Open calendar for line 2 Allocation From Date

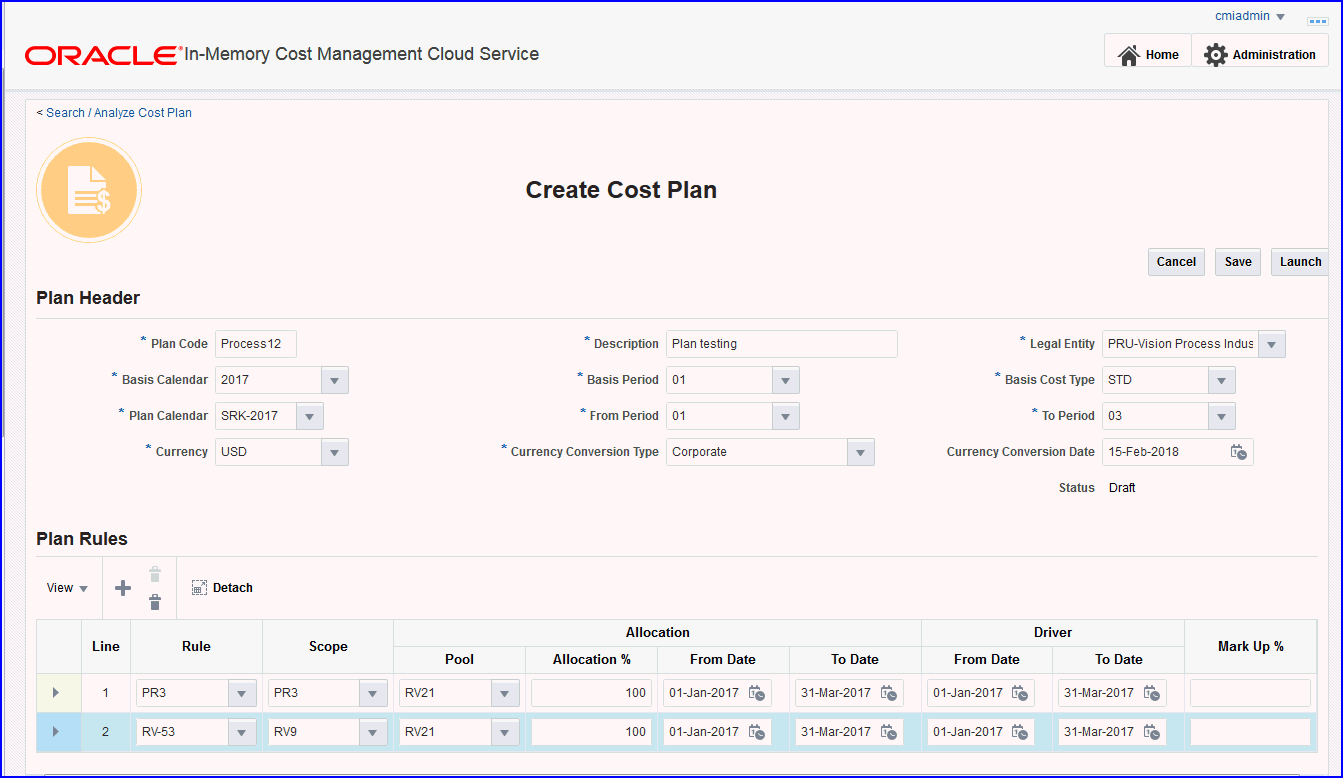pos(757,732)
